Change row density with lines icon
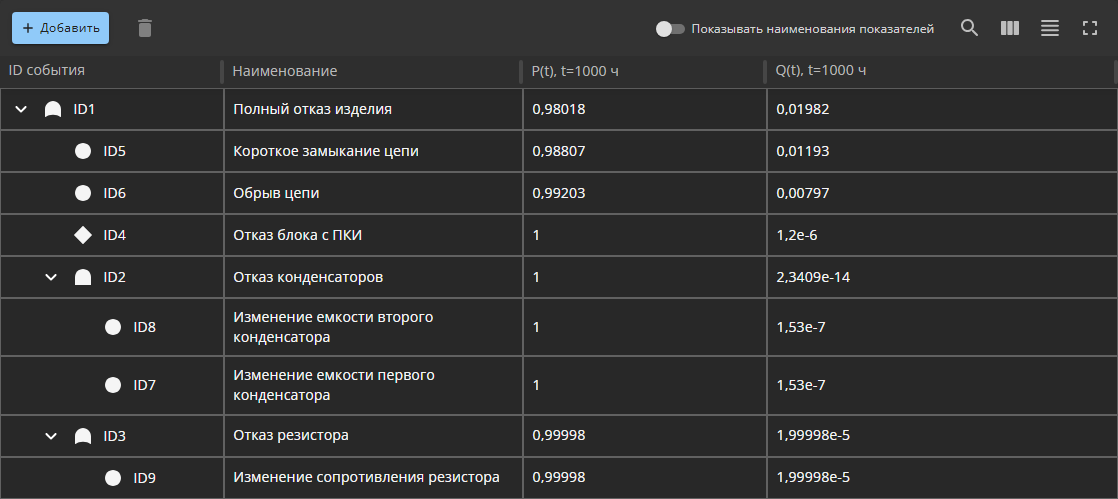This screenshot has width=1118, height=499. coord(1050,29)
